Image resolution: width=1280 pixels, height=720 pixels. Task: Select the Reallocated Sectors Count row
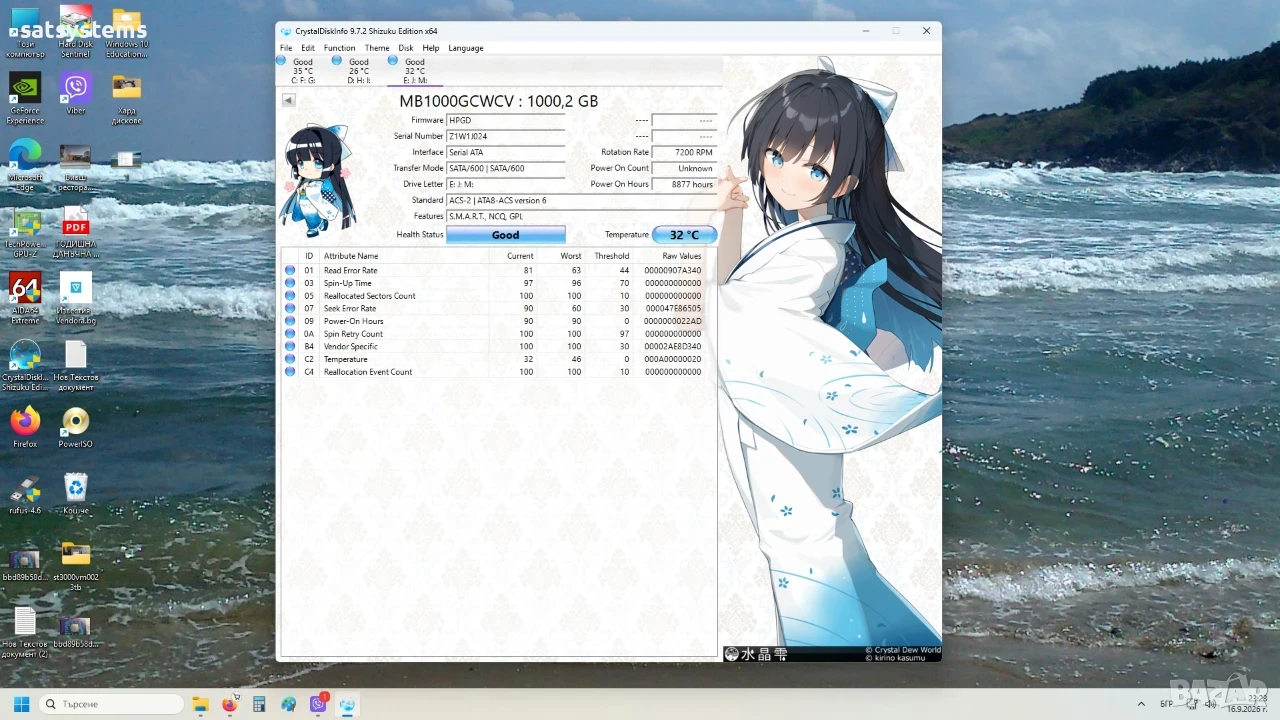(x=498, y=296)
